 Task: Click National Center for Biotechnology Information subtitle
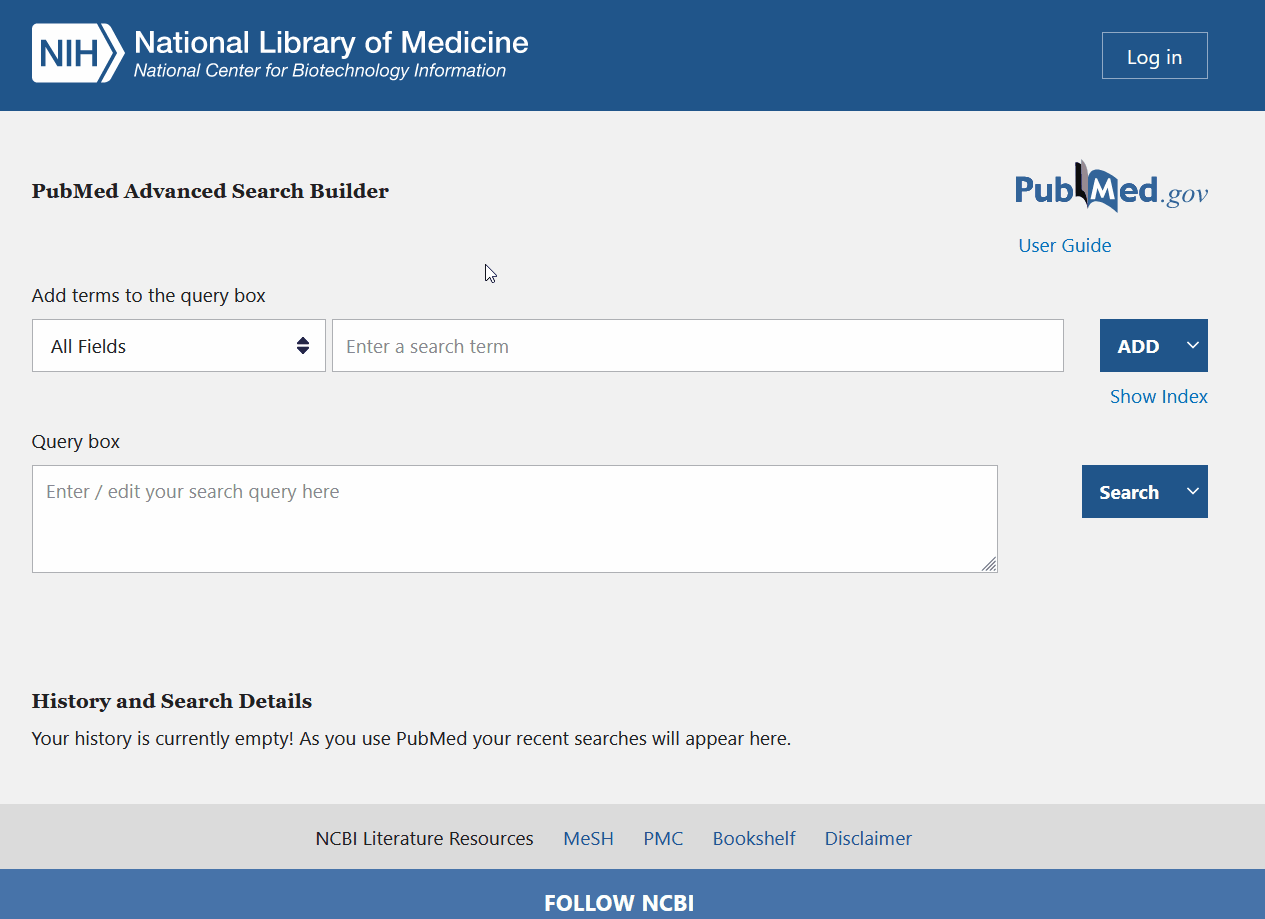pyautogui.click(x=320, y=71)
